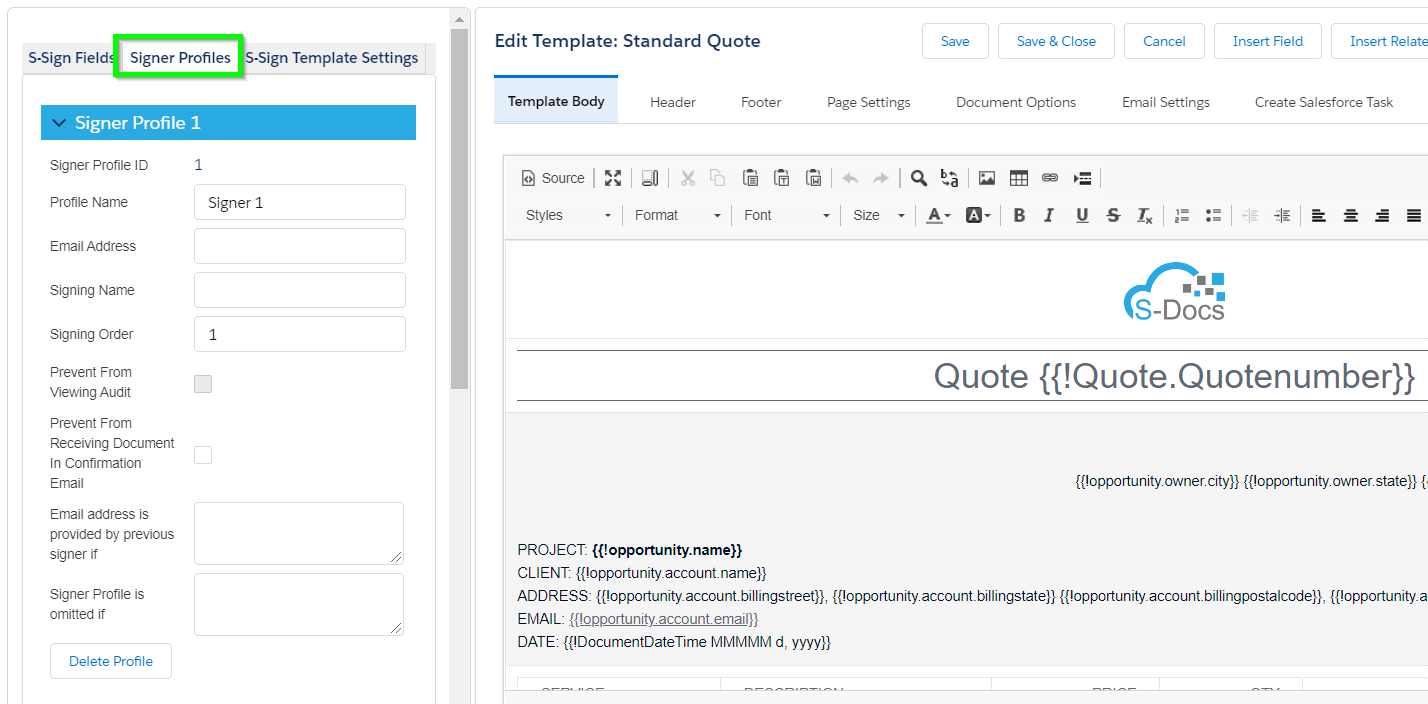Apply strikethrough formatting

point(1114,215)
